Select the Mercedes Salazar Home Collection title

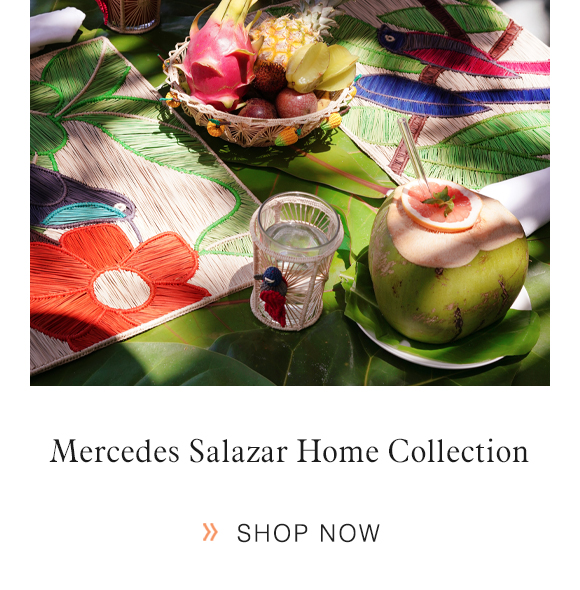tap(289, 451)
